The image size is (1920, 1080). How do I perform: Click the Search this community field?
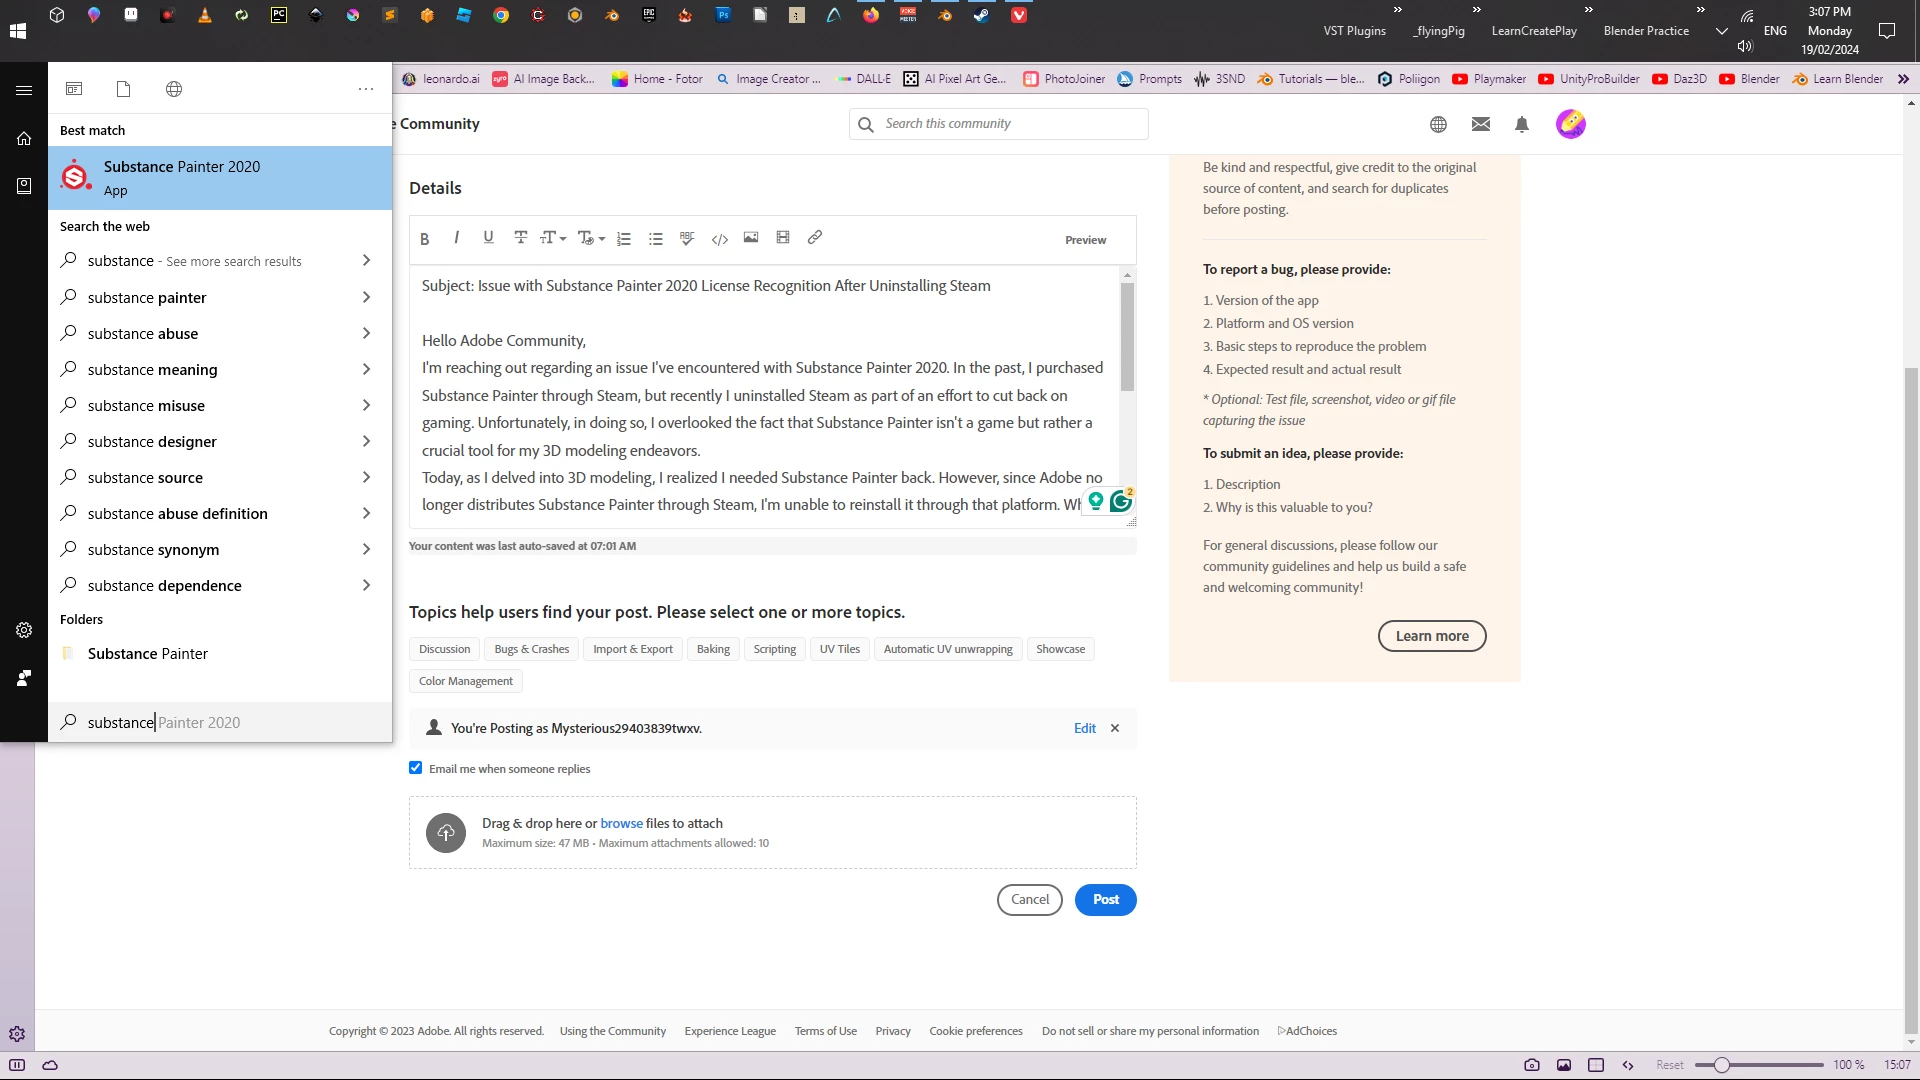click(x=1010, y=124)
